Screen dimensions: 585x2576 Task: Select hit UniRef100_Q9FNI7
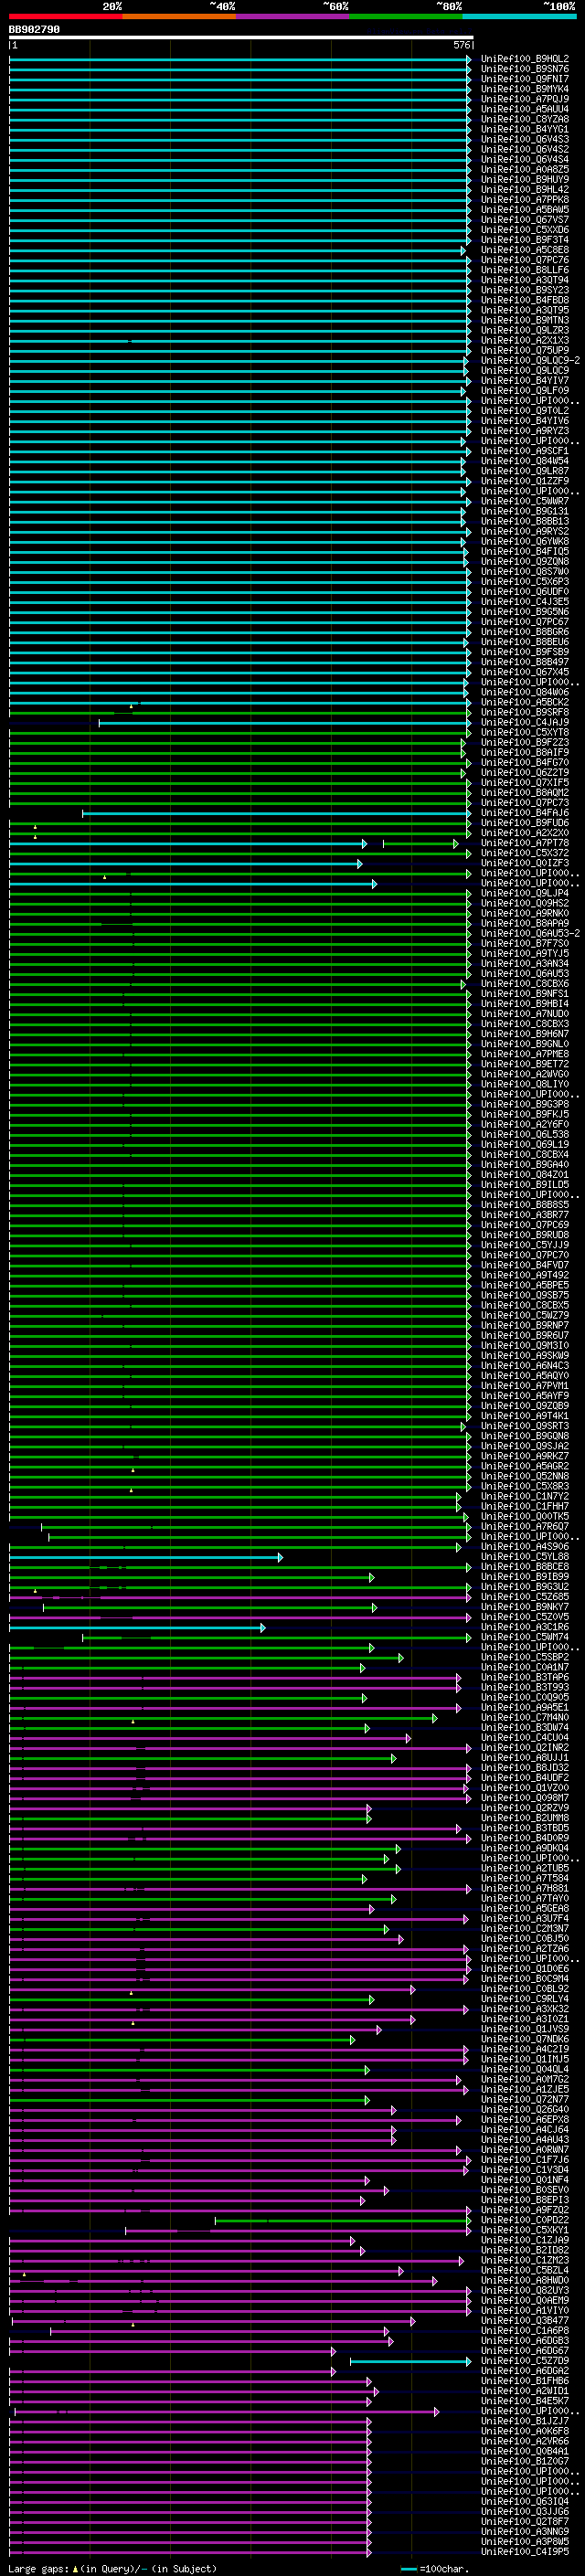click(x=525, y=79)
